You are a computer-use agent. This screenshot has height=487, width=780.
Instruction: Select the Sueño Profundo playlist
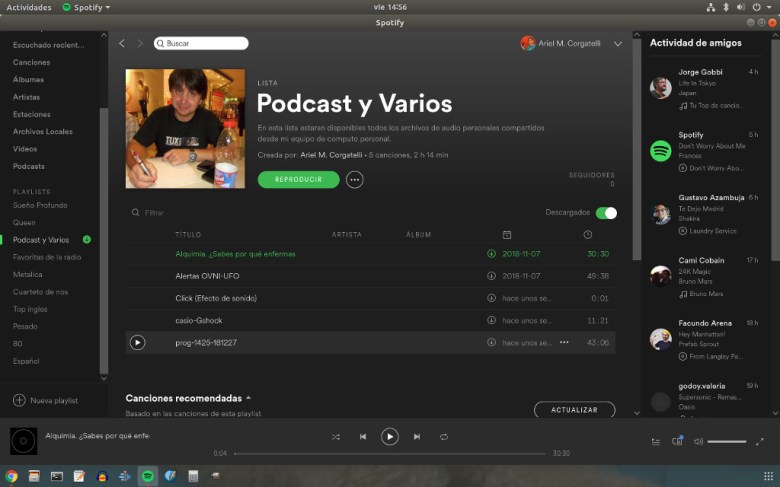(40, 205)
